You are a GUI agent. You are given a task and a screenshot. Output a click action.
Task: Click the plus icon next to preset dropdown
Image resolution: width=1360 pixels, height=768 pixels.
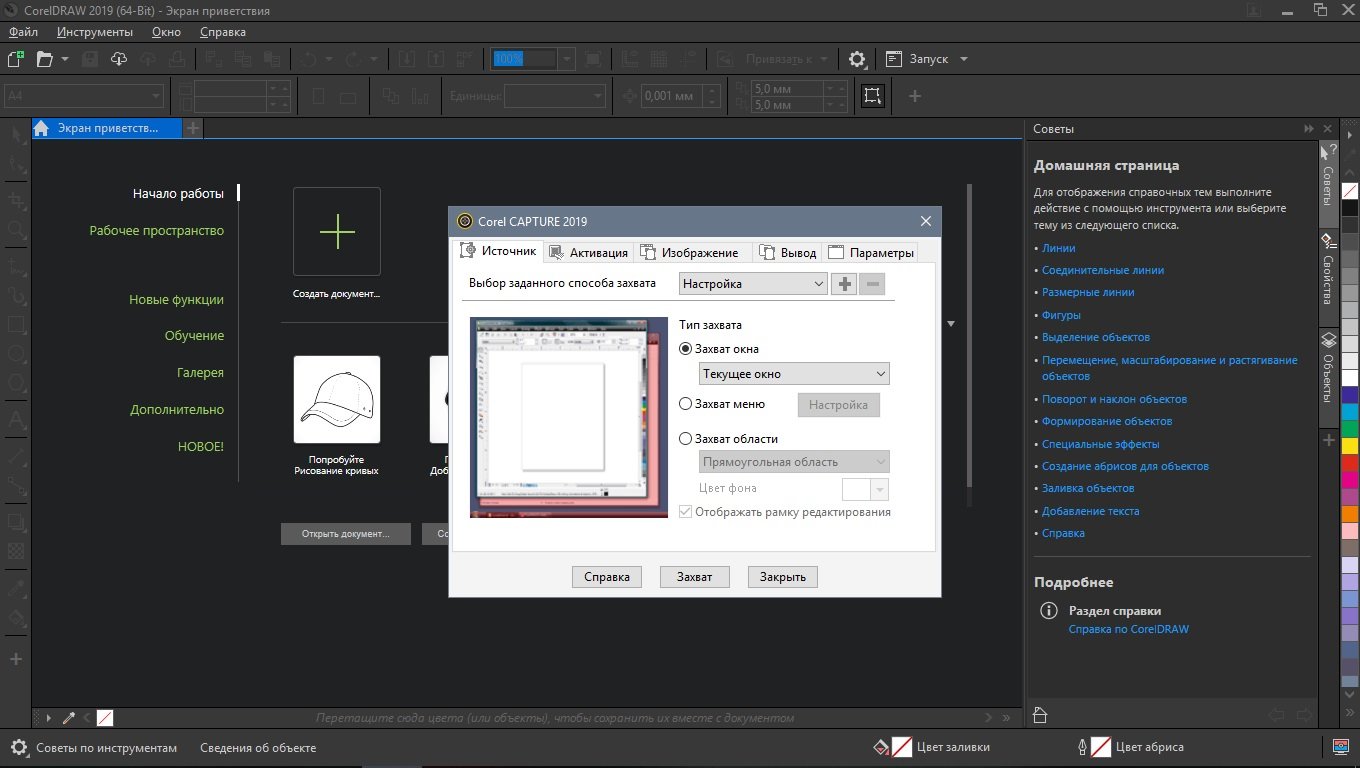tap(844, 284)
